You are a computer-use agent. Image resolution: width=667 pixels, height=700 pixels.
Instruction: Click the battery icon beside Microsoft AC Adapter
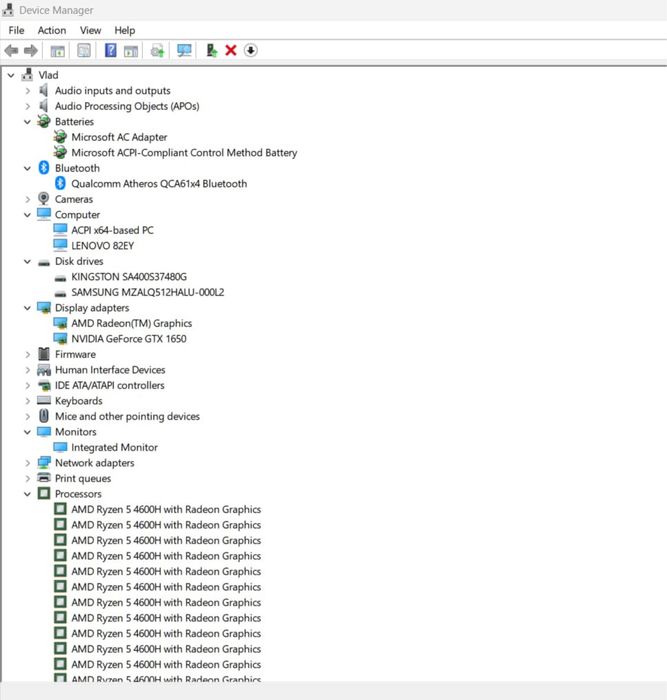coord(60,137)
